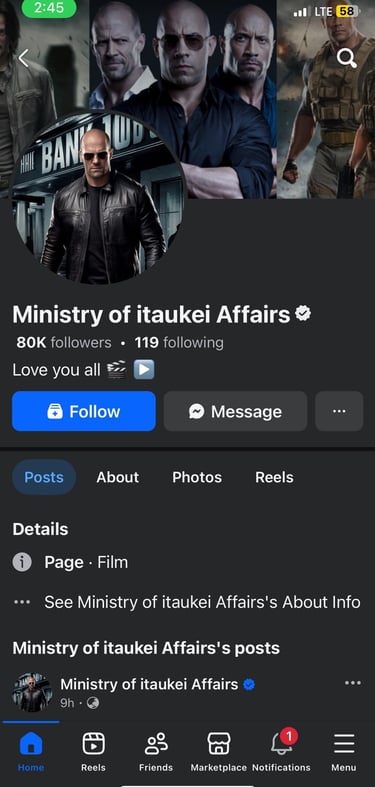The height and width of the screenshot is (787, 375).
Task: Open the search magnifier icon
Action: (346, 59)
